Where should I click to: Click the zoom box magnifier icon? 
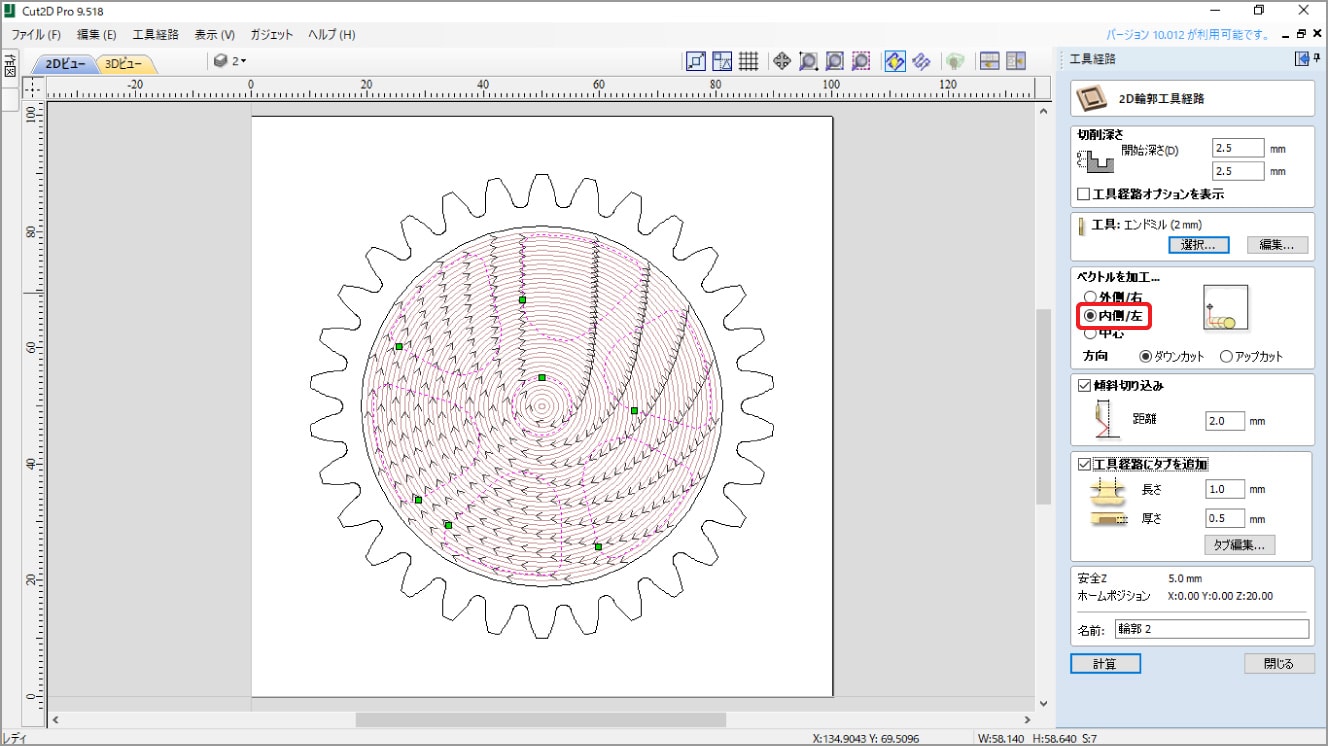(x=808, y=61)
